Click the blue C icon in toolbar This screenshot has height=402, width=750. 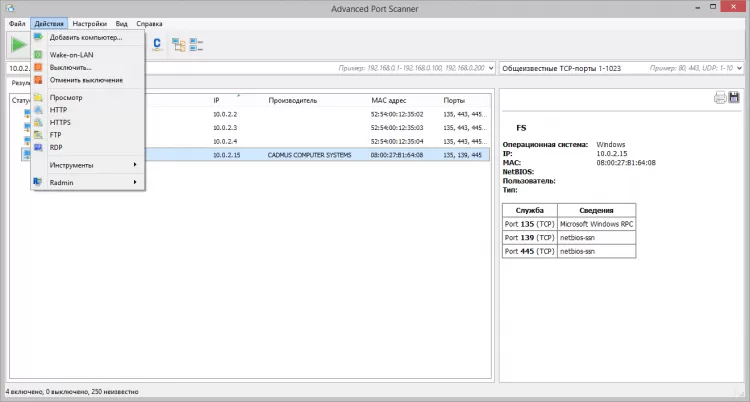(x=157, y=44)
